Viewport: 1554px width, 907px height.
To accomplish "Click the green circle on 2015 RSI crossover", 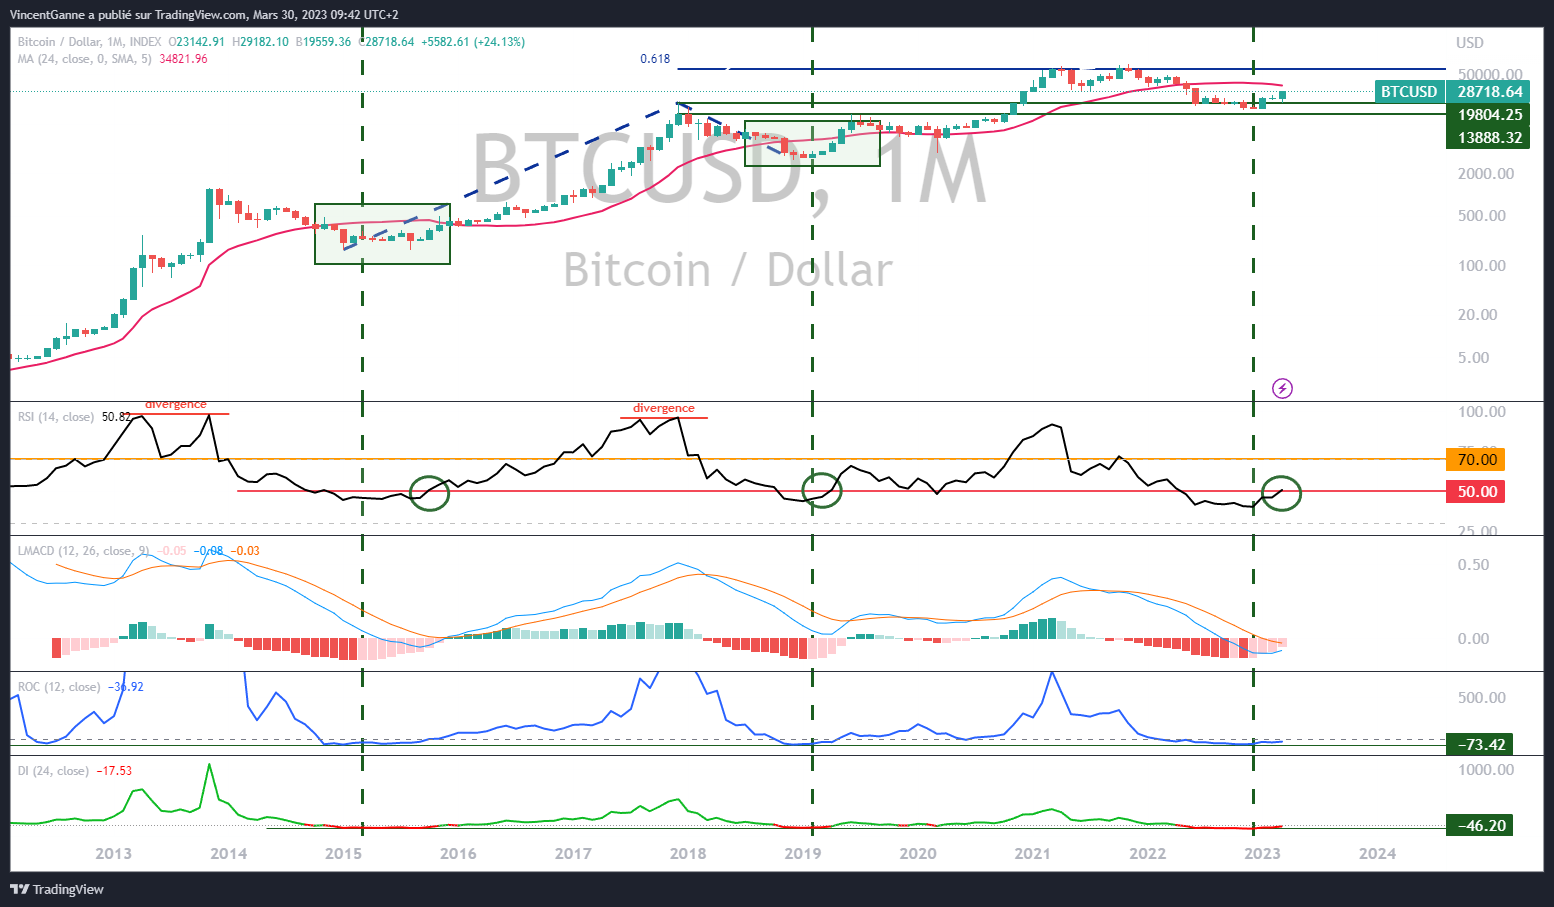I will (x=430, y=493).
